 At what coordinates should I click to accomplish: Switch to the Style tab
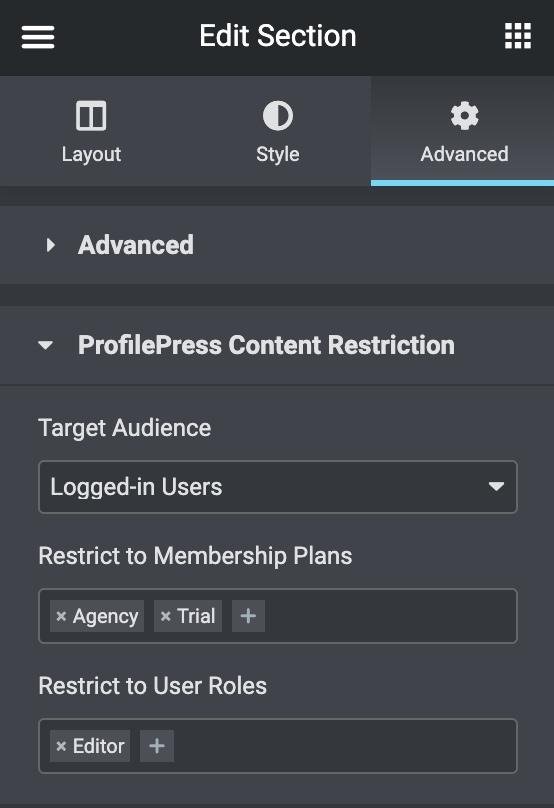pyautogui.click(x=278, y=131)
